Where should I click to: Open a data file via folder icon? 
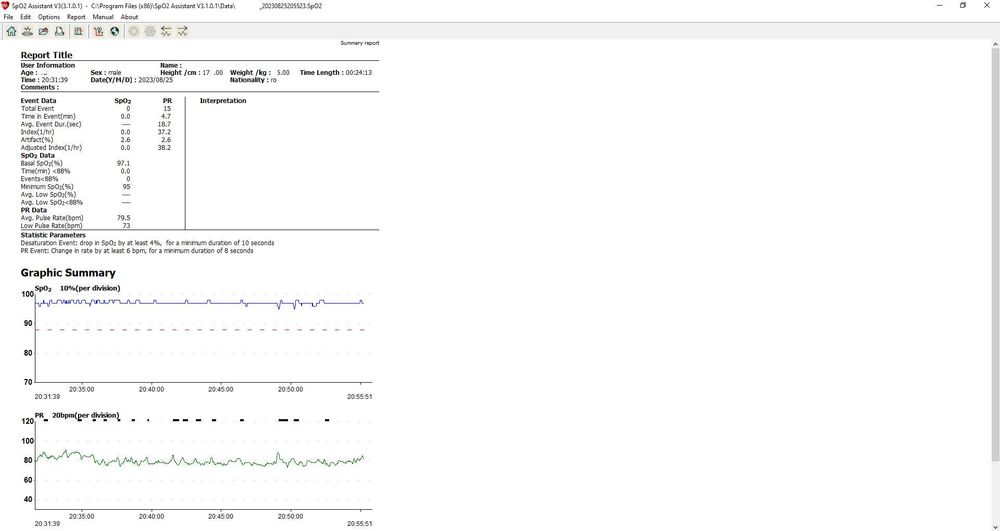43,31
